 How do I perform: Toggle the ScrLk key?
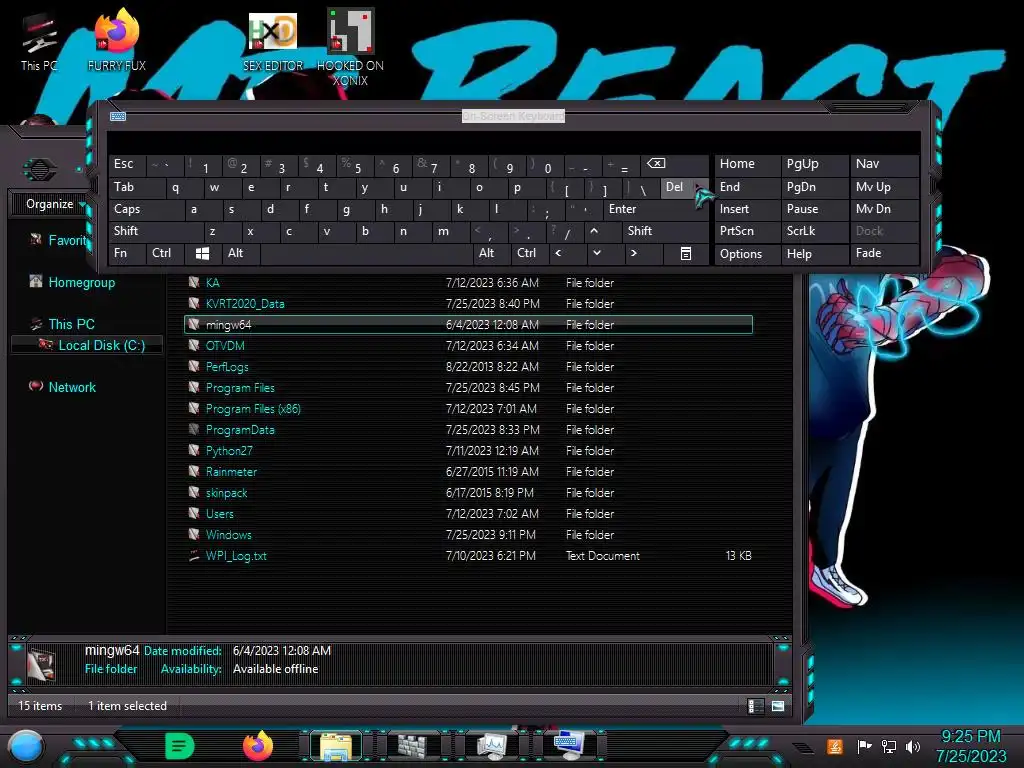tap(814, 231)
